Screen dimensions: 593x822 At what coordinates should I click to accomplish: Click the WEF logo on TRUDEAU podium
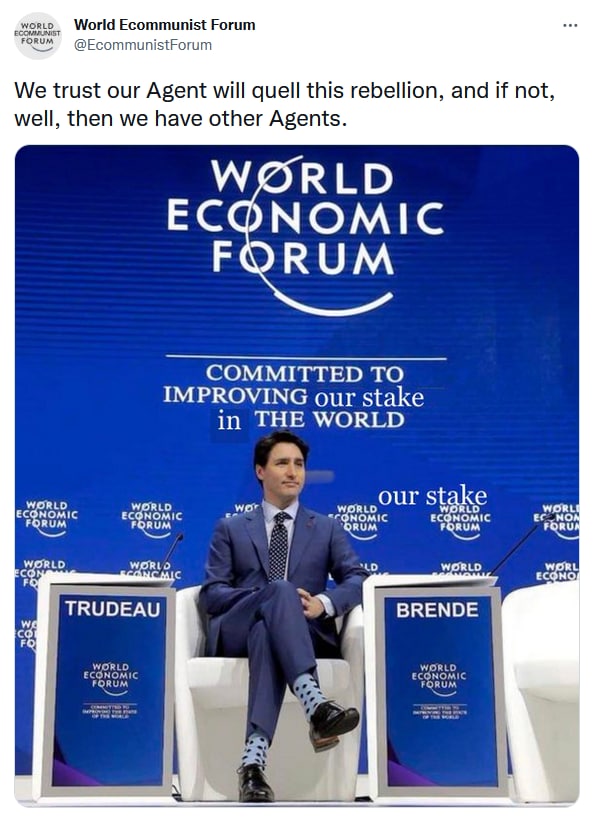click(x=111, y=678)
